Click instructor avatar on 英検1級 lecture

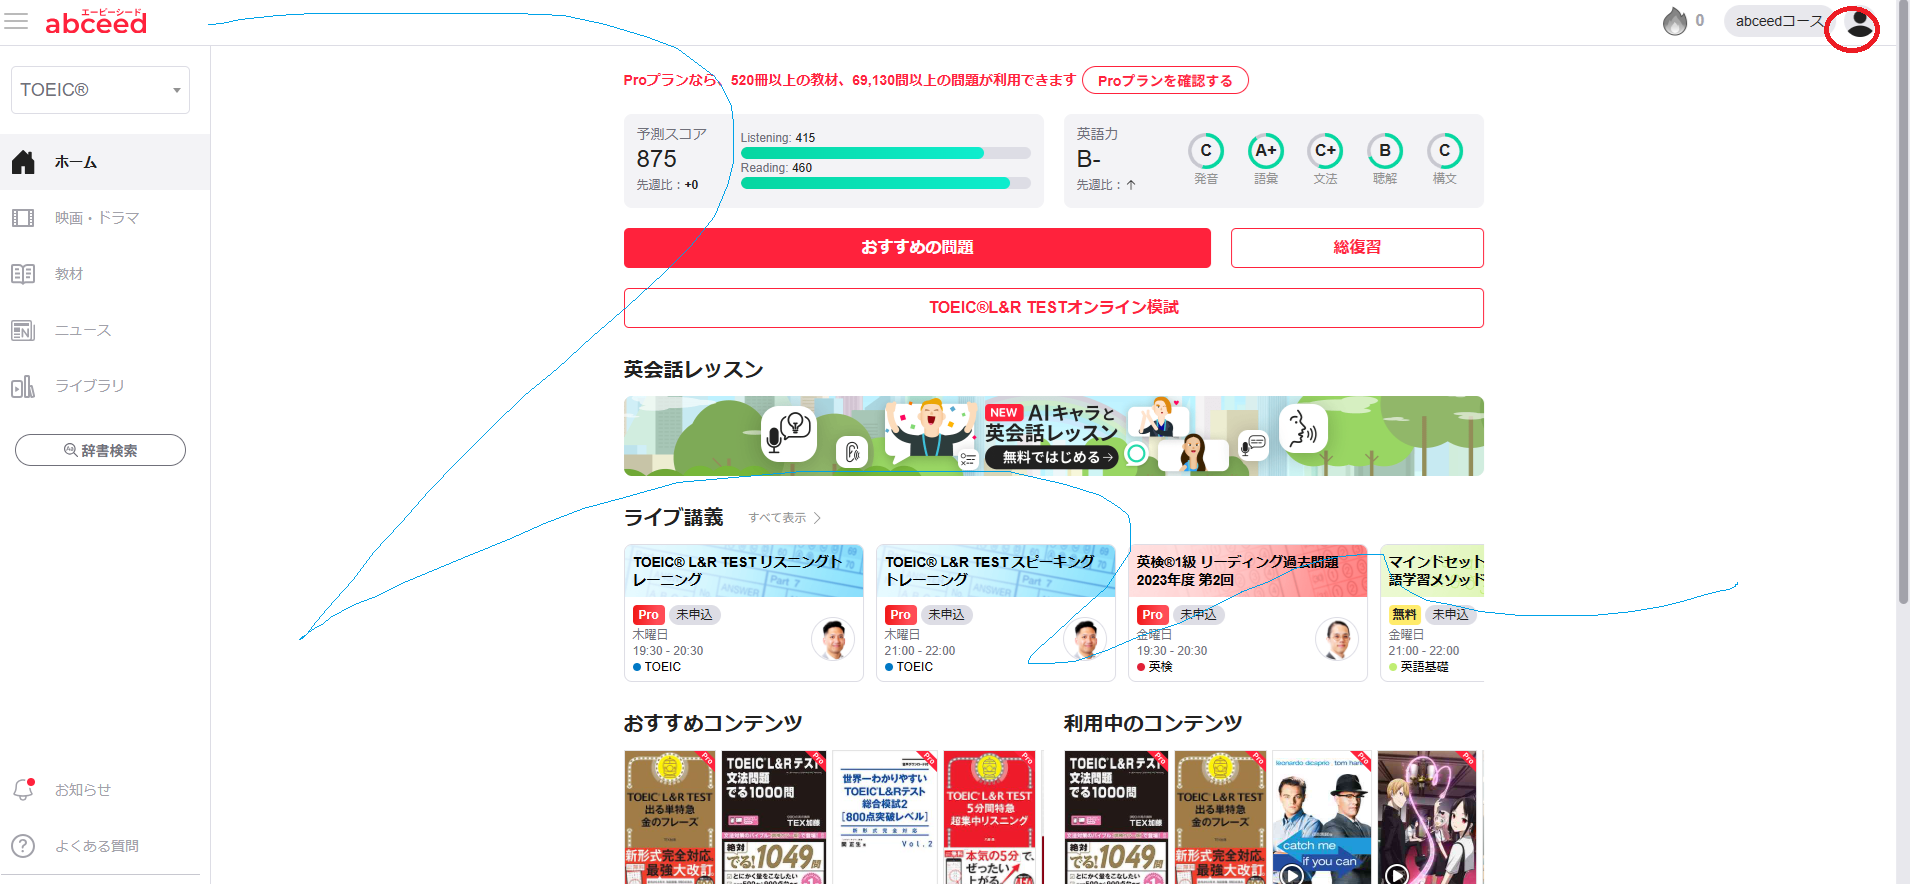[1337, 639]
